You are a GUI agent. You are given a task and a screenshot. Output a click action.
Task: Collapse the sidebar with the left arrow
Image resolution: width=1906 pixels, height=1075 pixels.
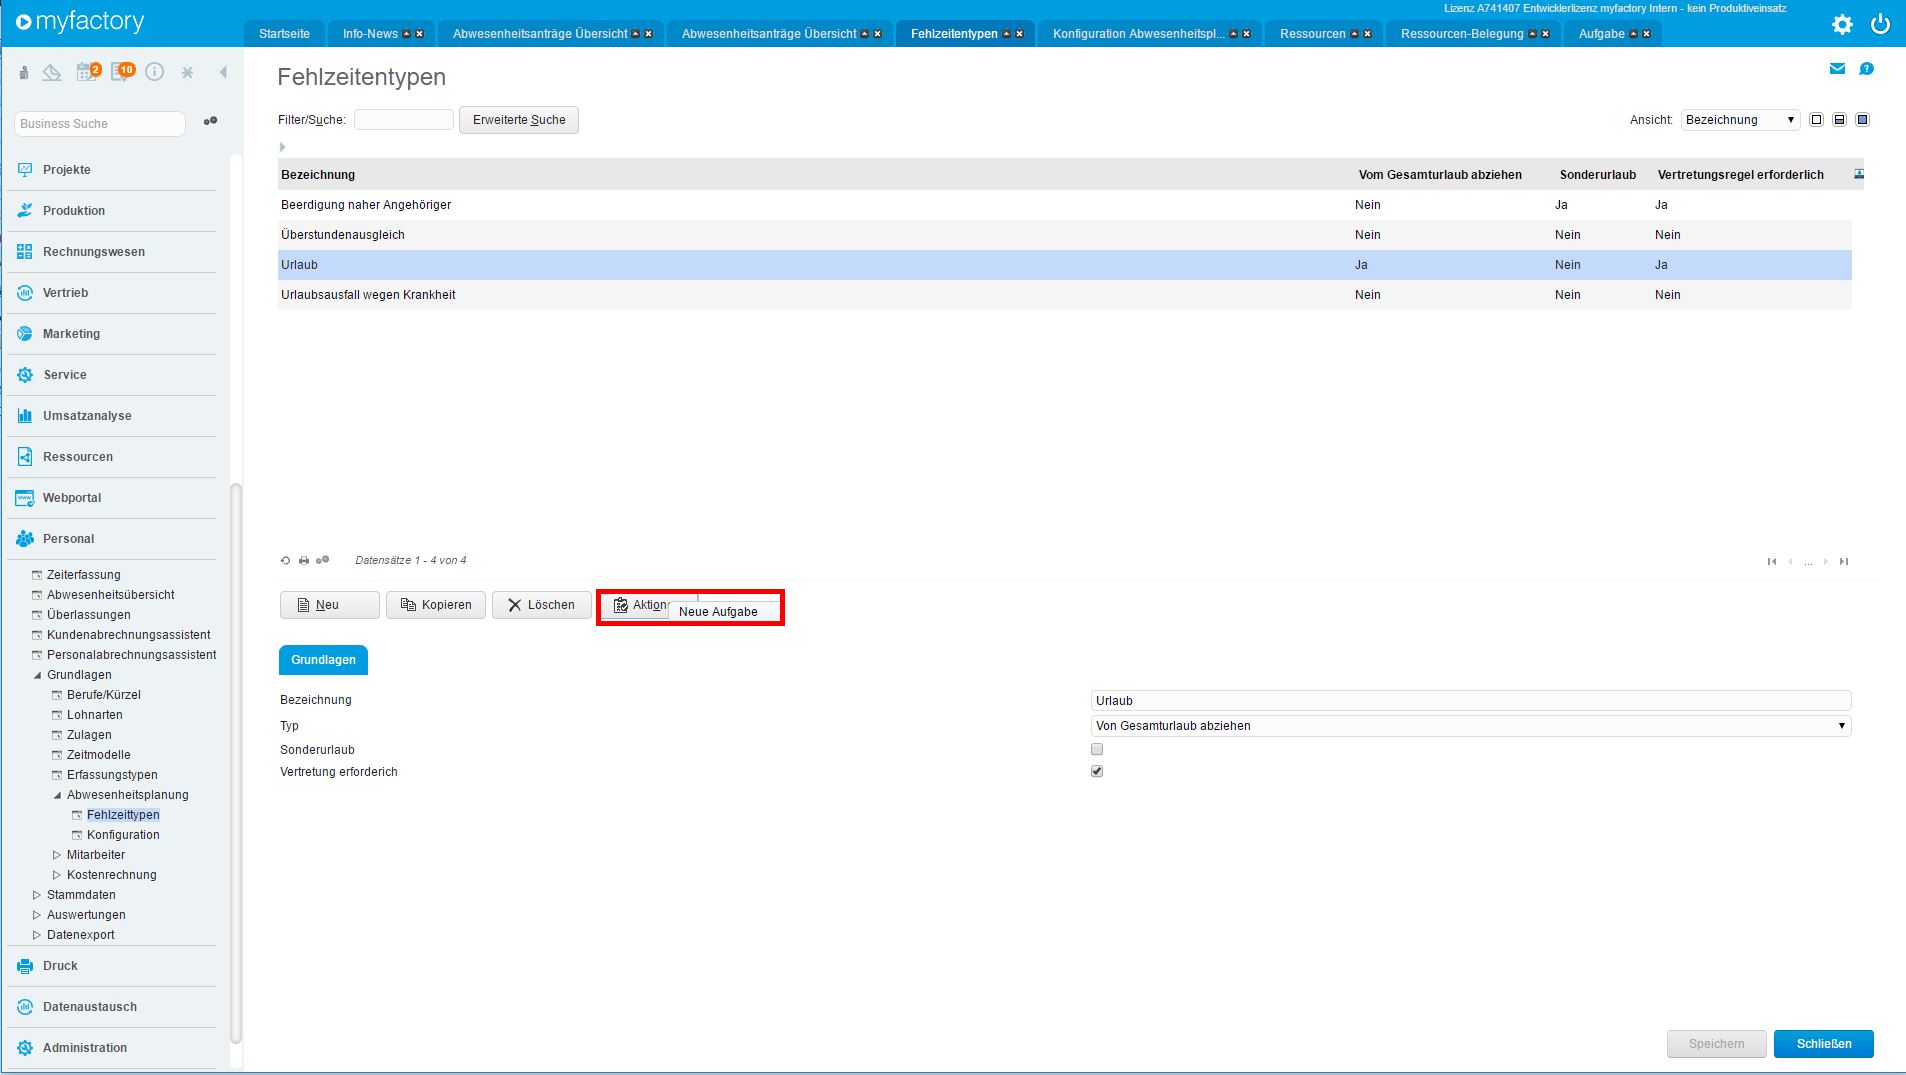pyautogui.click(x=223, y=72)
